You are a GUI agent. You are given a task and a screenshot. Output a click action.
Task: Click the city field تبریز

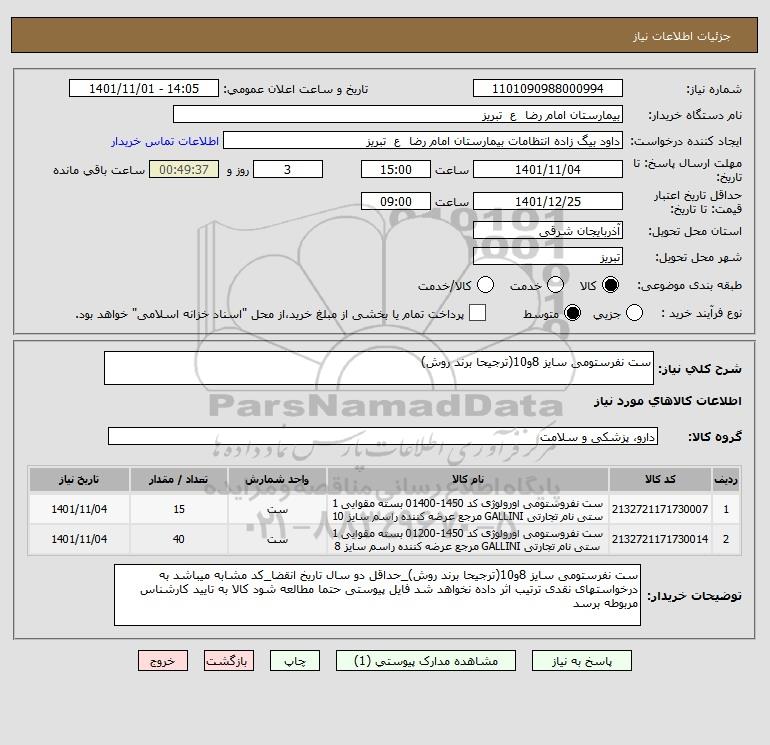coord(548,256)
